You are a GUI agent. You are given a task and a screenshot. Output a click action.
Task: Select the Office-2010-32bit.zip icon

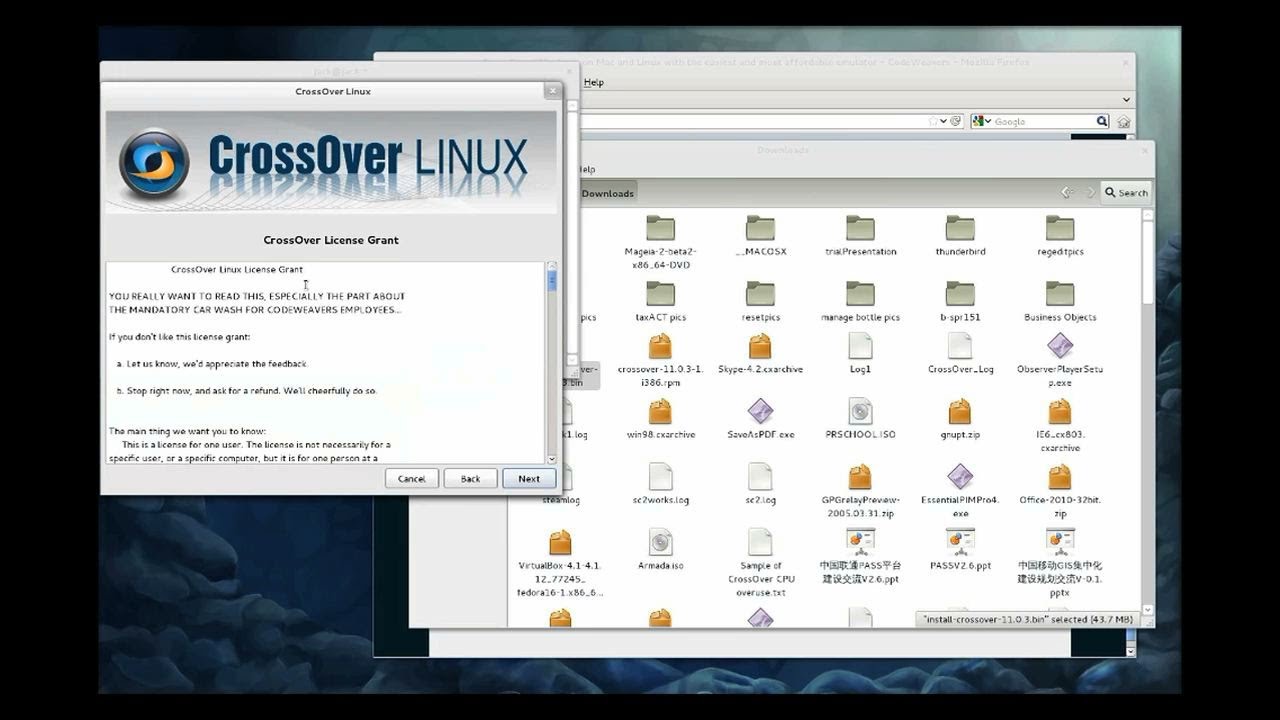[1060, 476]
